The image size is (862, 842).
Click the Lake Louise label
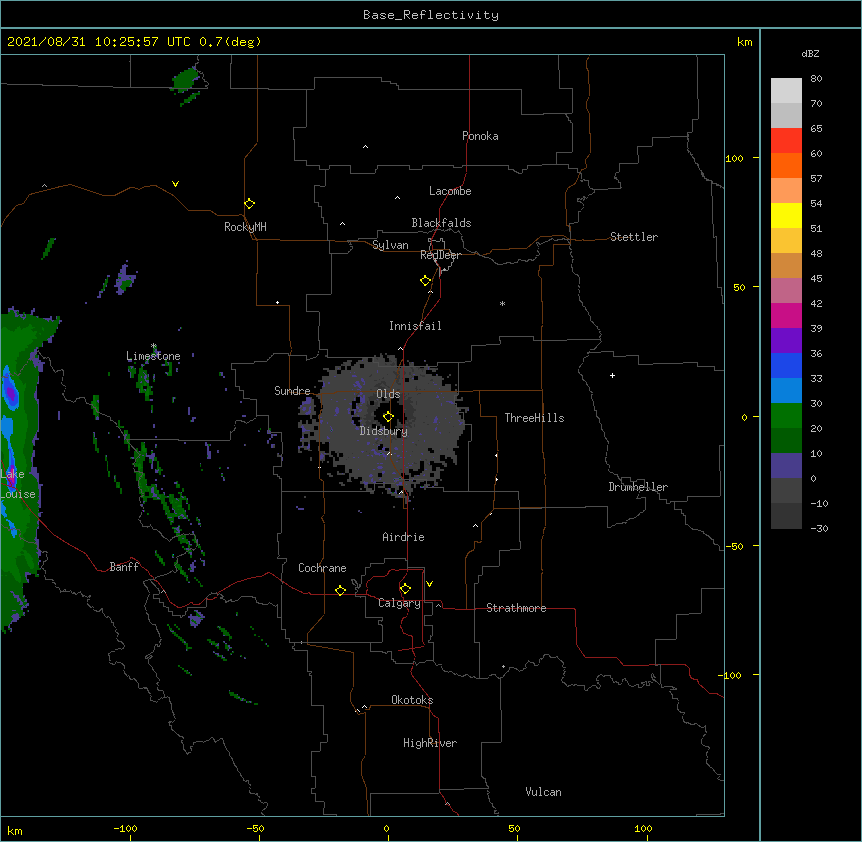point(18,484)
